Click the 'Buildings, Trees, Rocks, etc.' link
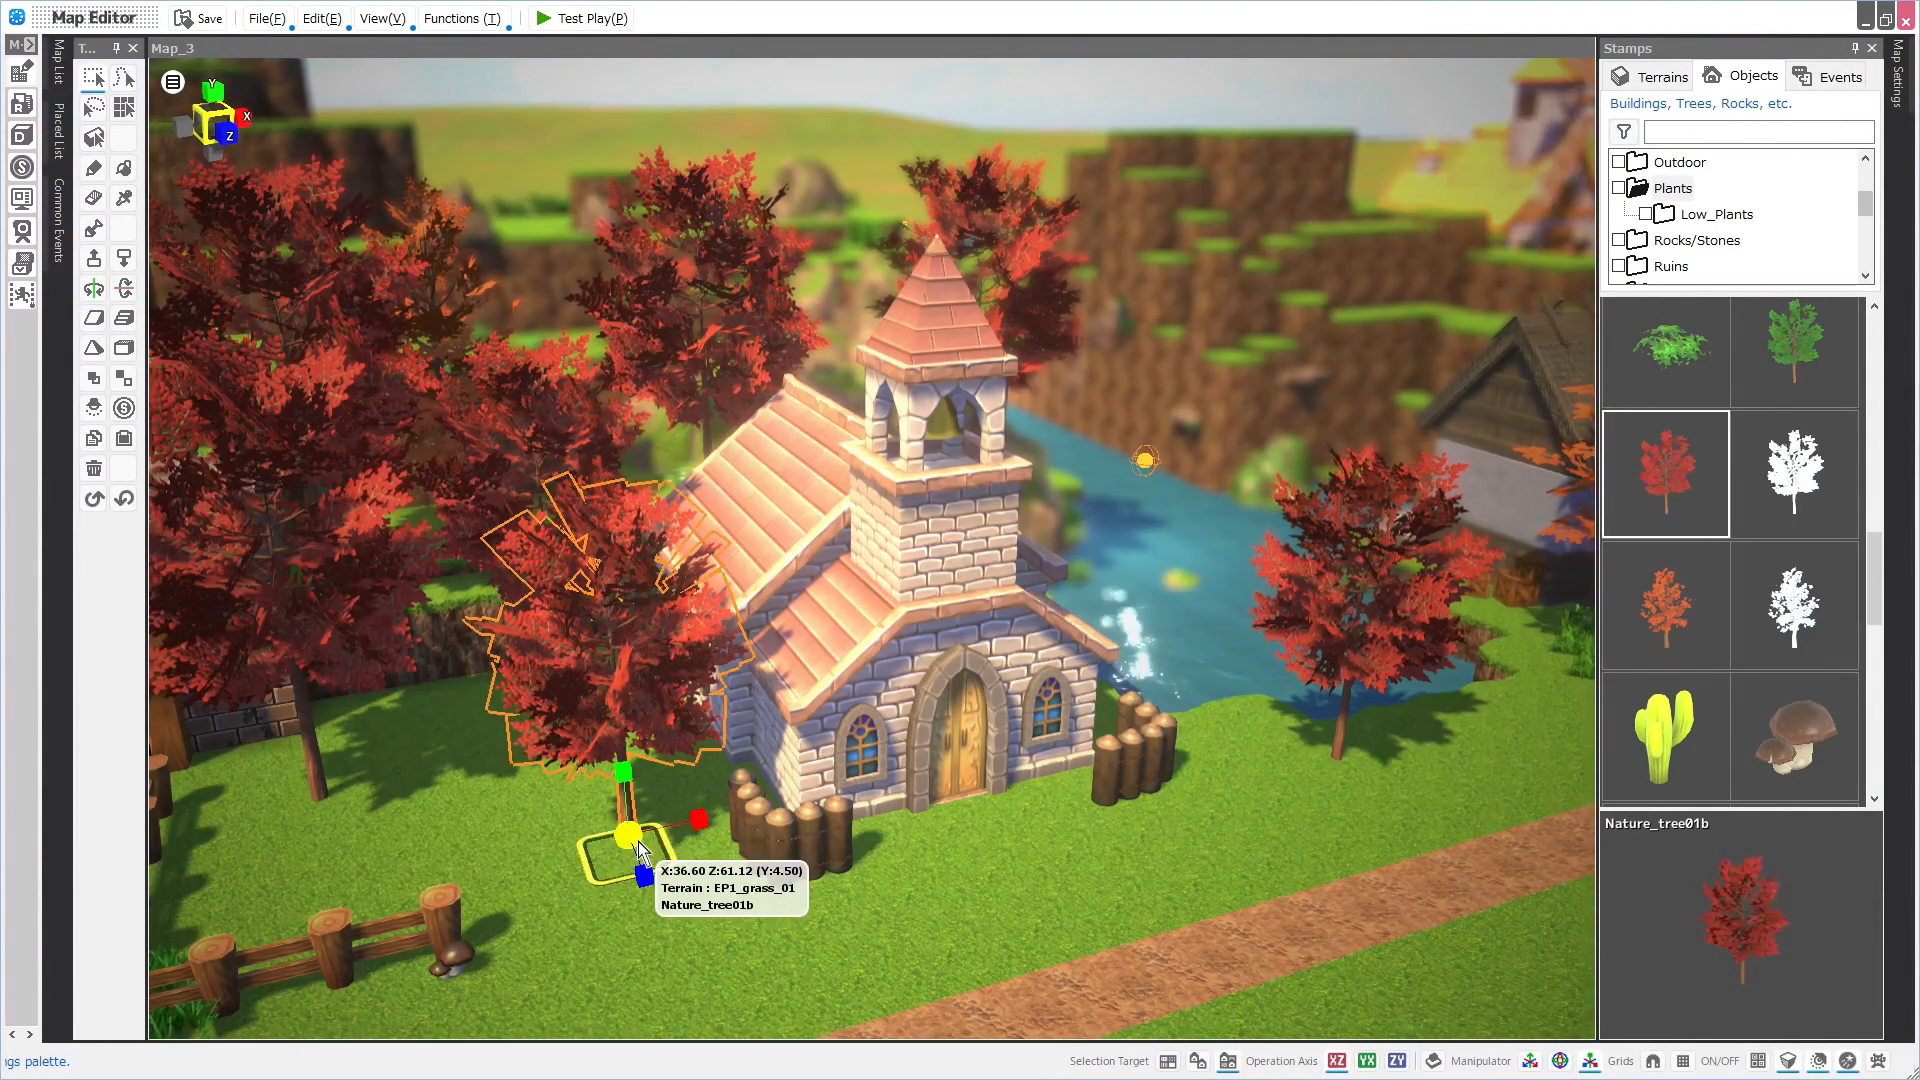This screenshot has height=1080, width=1920. point(1698,103)
